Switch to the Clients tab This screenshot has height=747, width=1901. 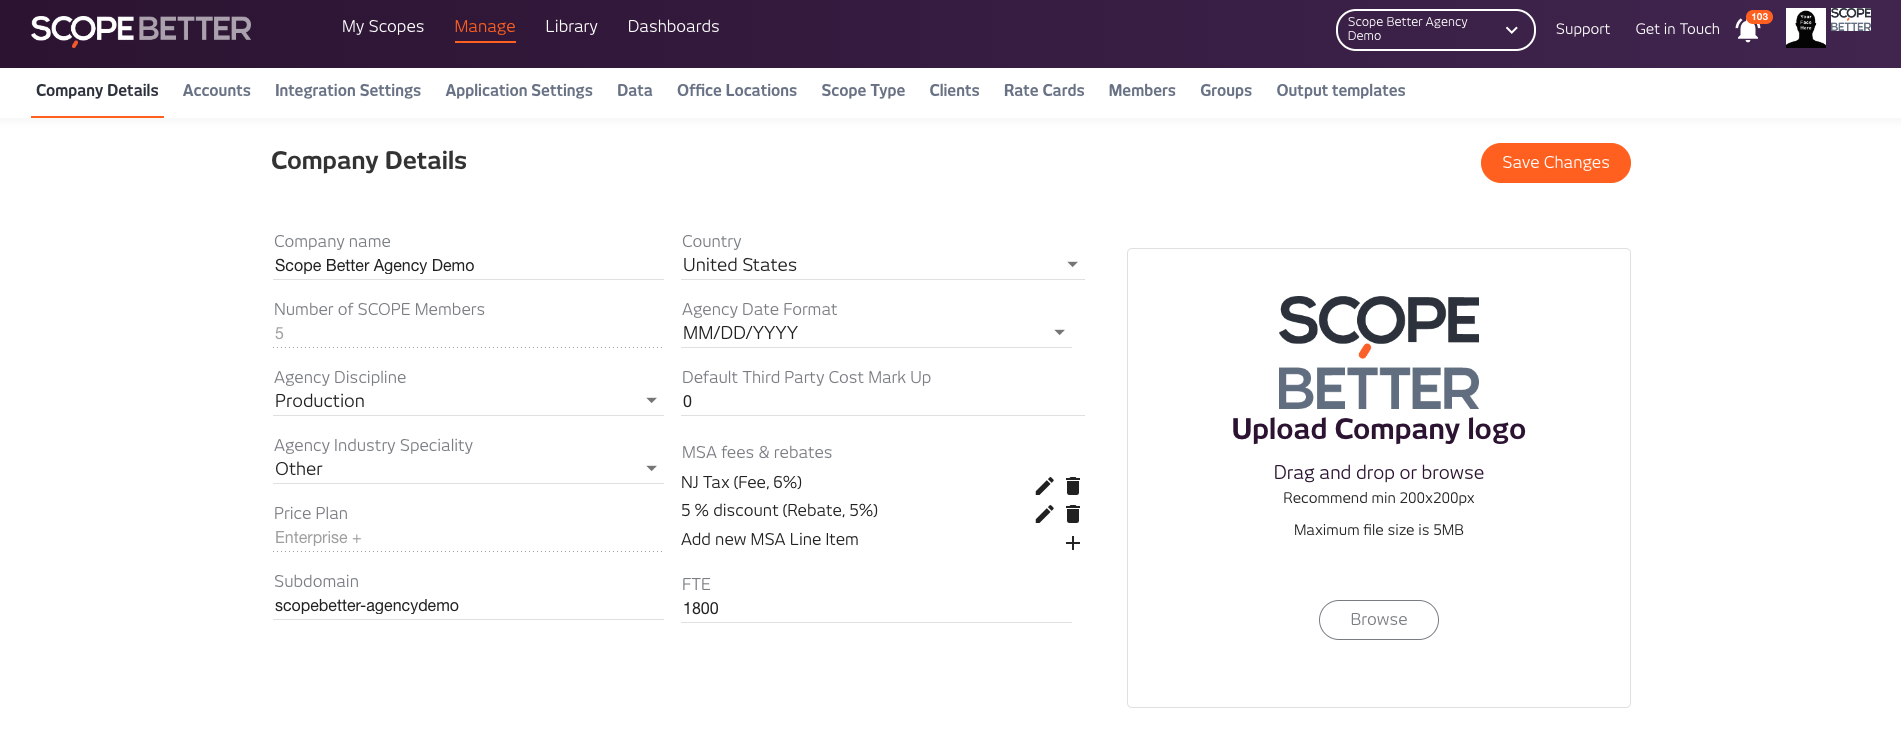pyautogui.click(x=954, y=91)
